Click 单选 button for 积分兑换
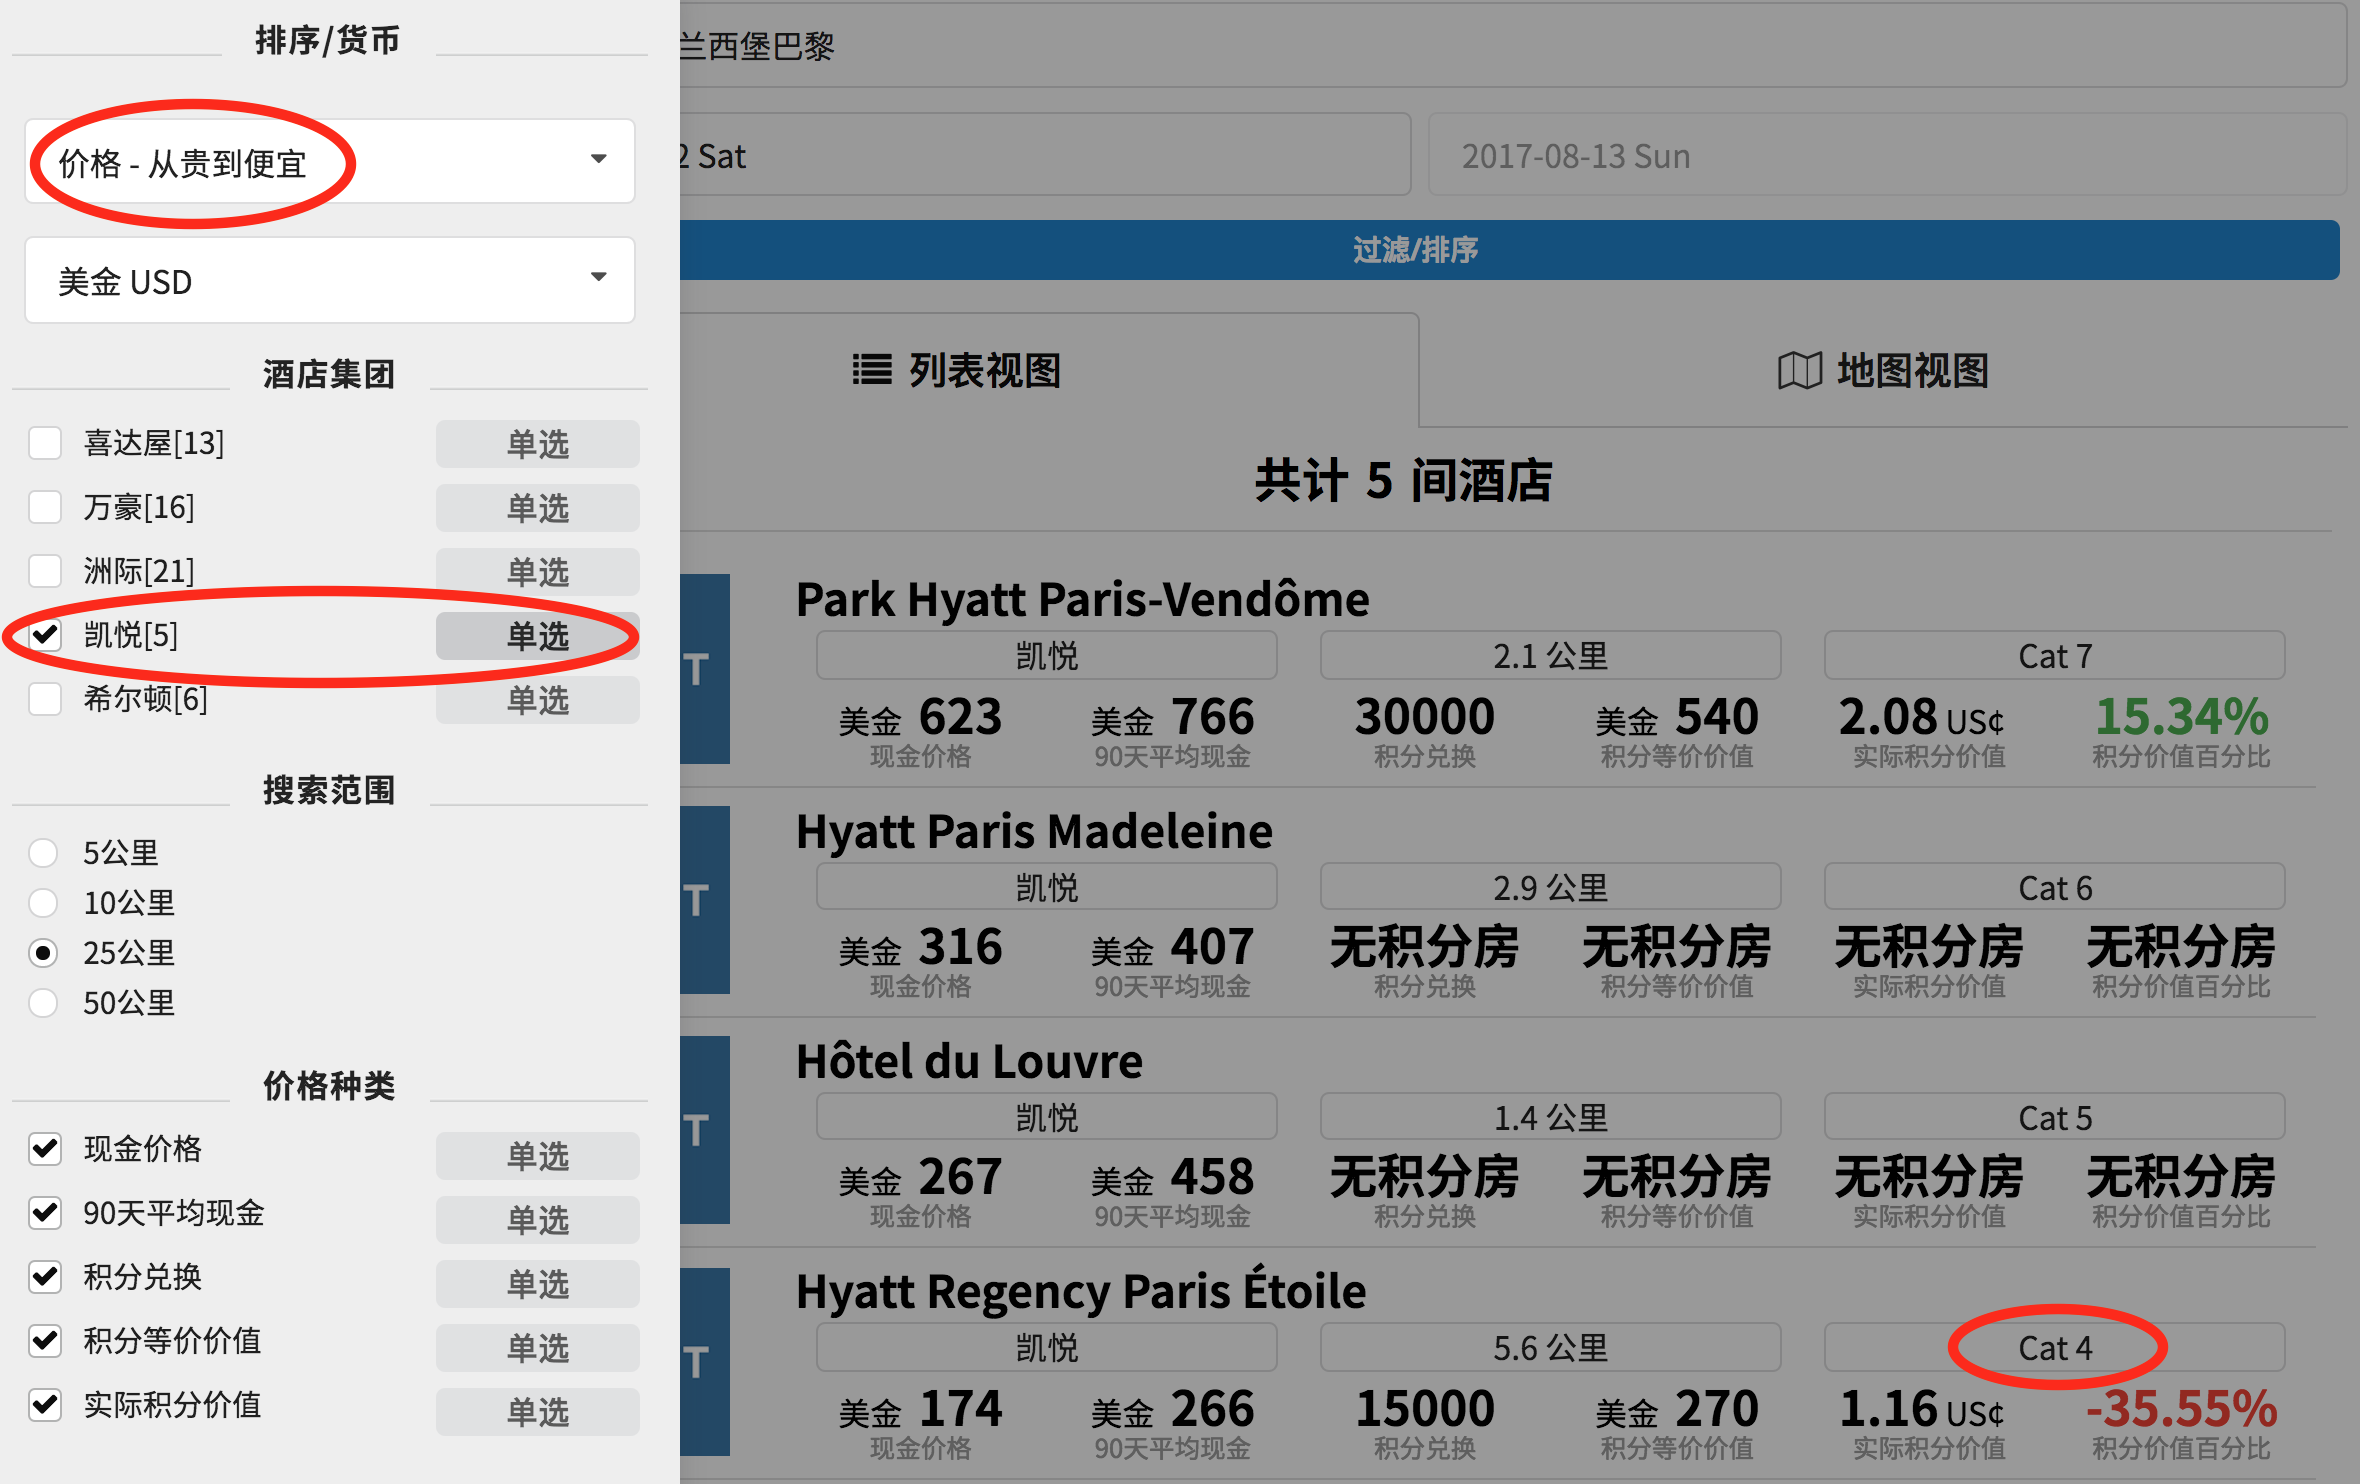This screenshot has width=2360, height=1484. pos(538,1284)
